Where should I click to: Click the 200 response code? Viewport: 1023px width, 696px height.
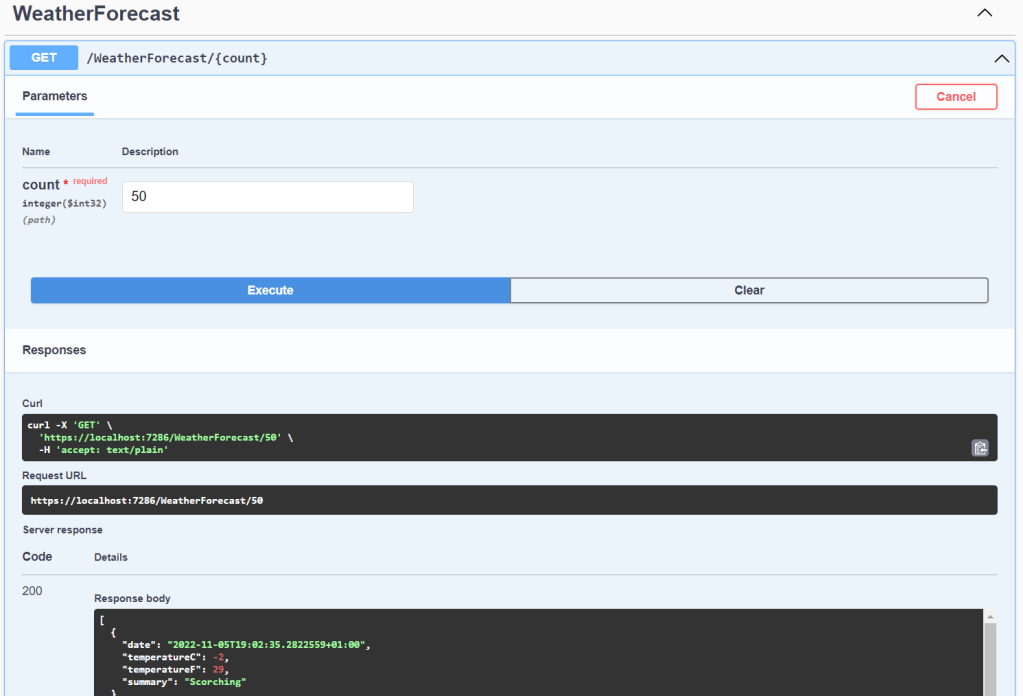coord(33,591)
